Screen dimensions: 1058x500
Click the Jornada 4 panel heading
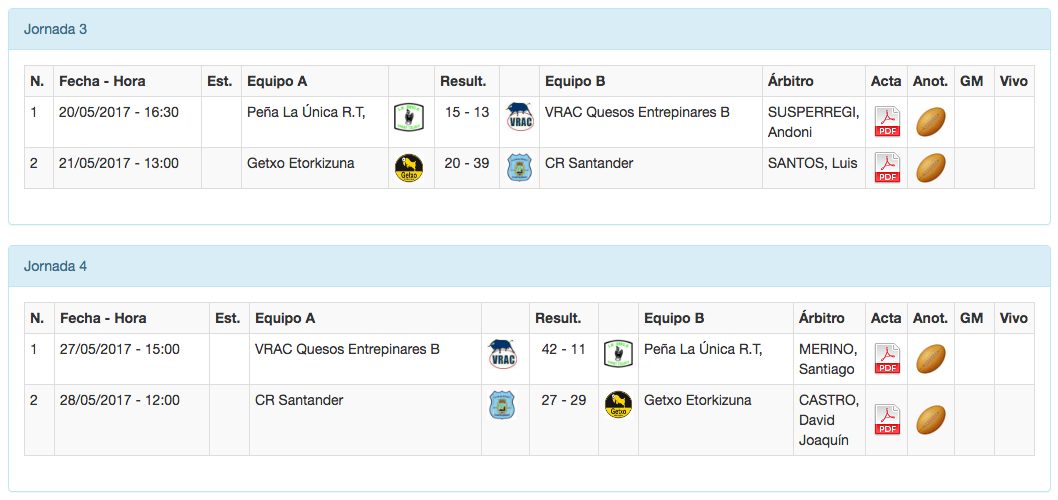[x=56, y=267]
